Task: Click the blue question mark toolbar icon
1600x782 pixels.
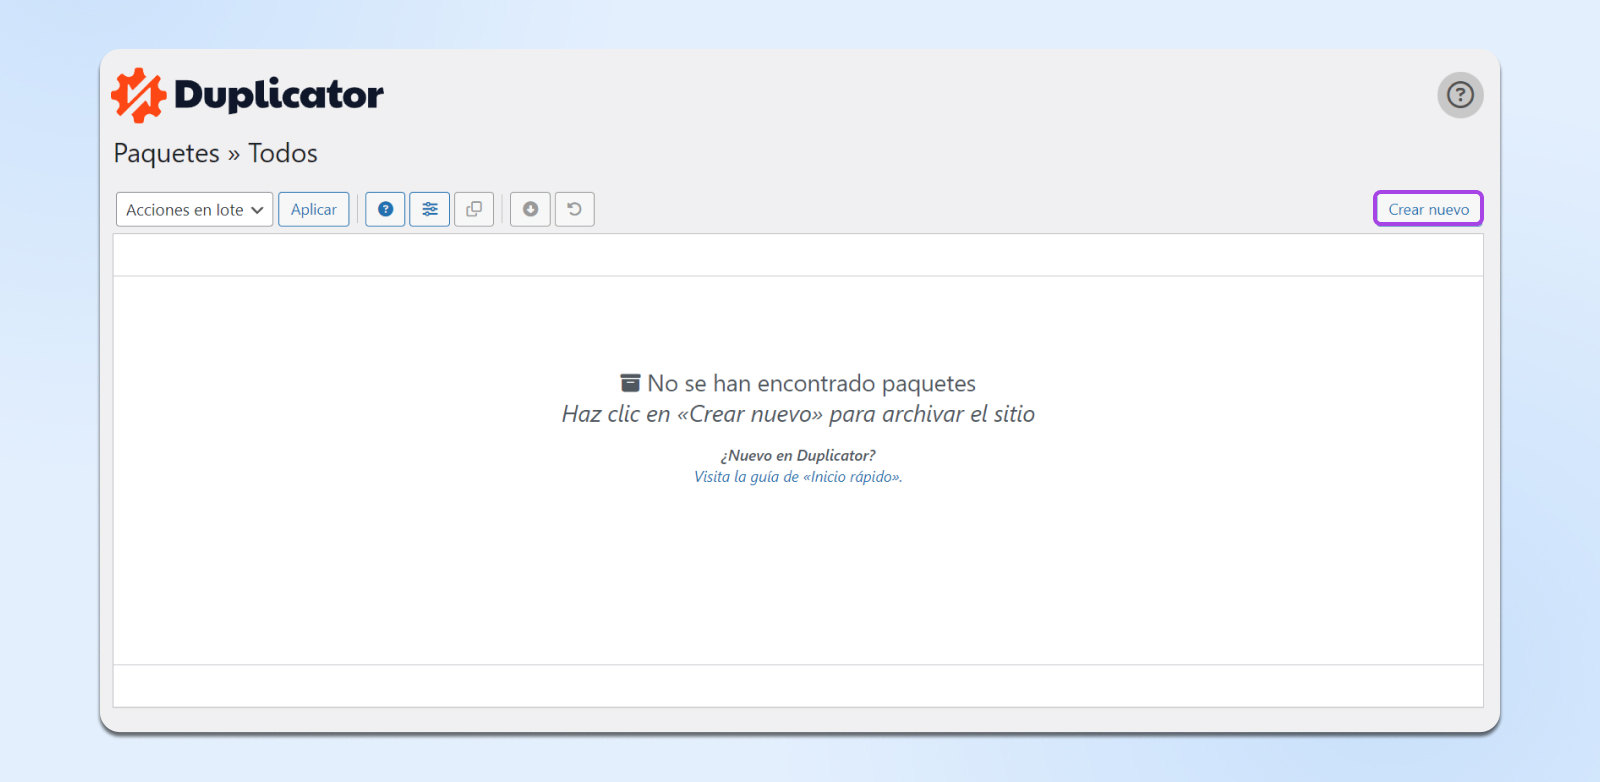Action: point(385,209)
